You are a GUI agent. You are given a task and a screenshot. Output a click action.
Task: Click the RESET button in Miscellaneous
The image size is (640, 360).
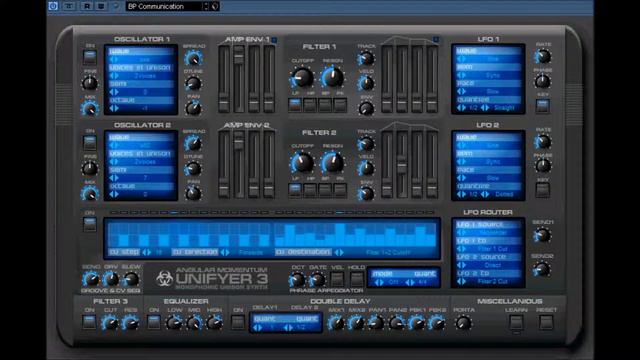546,322
